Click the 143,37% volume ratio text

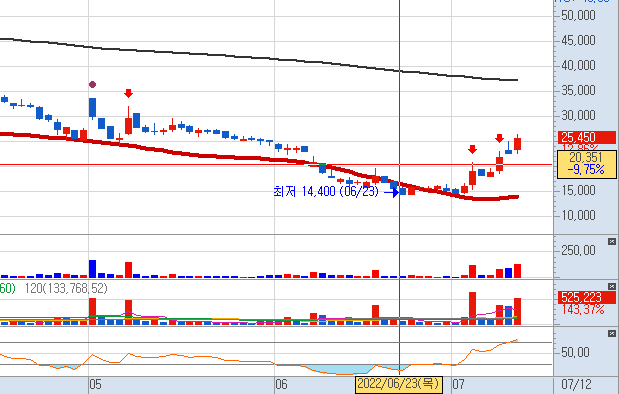point(583,310)
